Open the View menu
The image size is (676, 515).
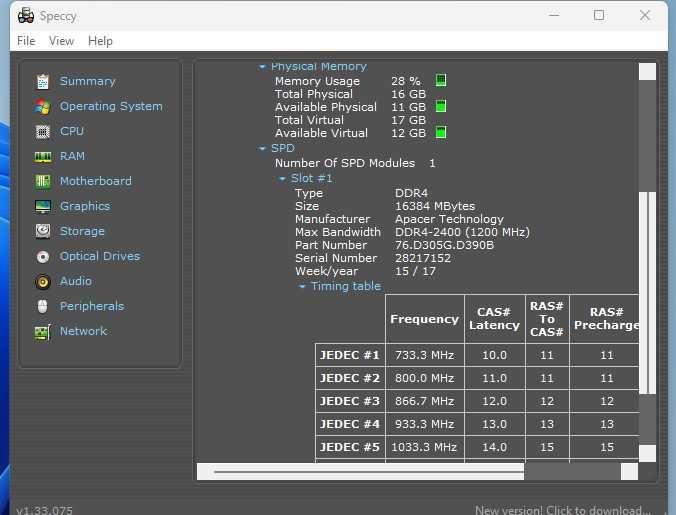pos(61,41)
